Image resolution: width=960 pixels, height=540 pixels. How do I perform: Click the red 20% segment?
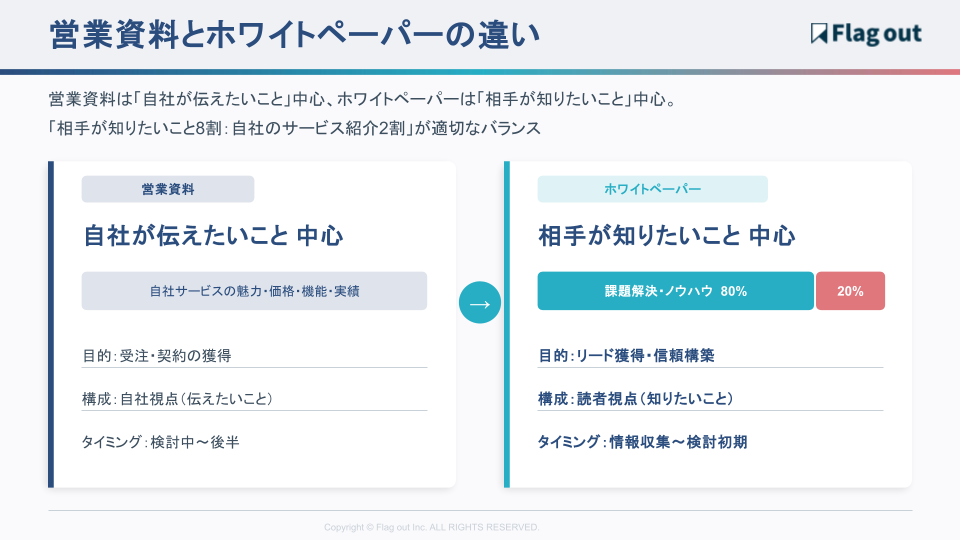[850, 291]
